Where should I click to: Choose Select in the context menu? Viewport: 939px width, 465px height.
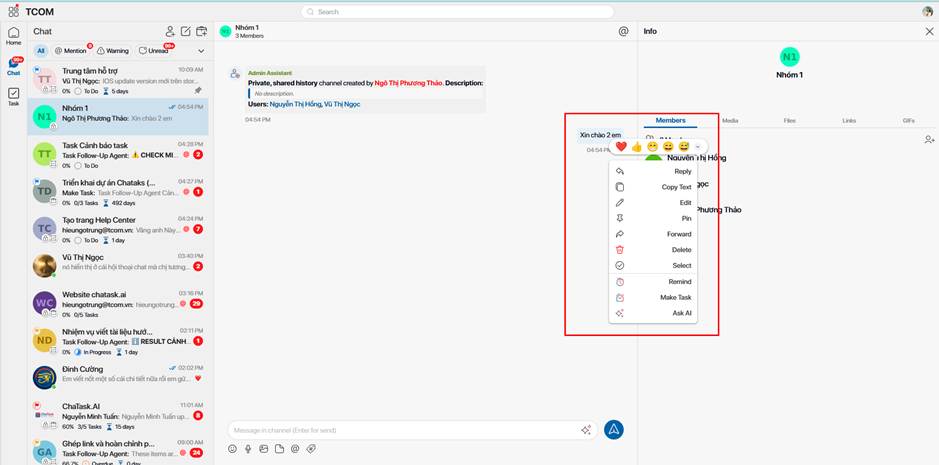click(x=653, y=265)
